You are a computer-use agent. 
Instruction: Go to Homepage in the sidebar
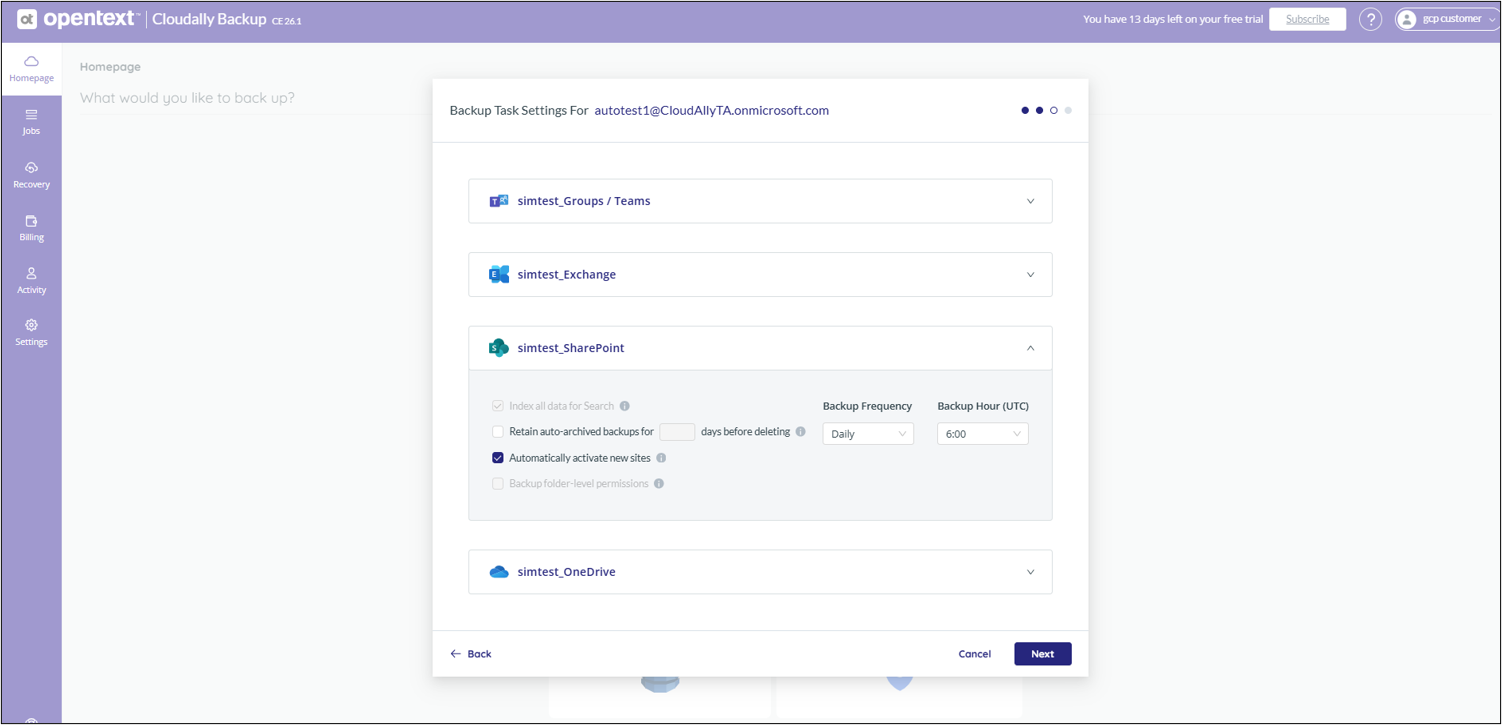(31, 69)
